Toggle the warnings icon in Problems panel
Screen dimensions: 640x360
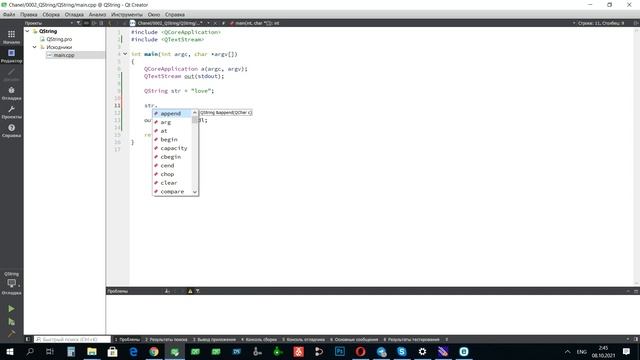[190, 291]
